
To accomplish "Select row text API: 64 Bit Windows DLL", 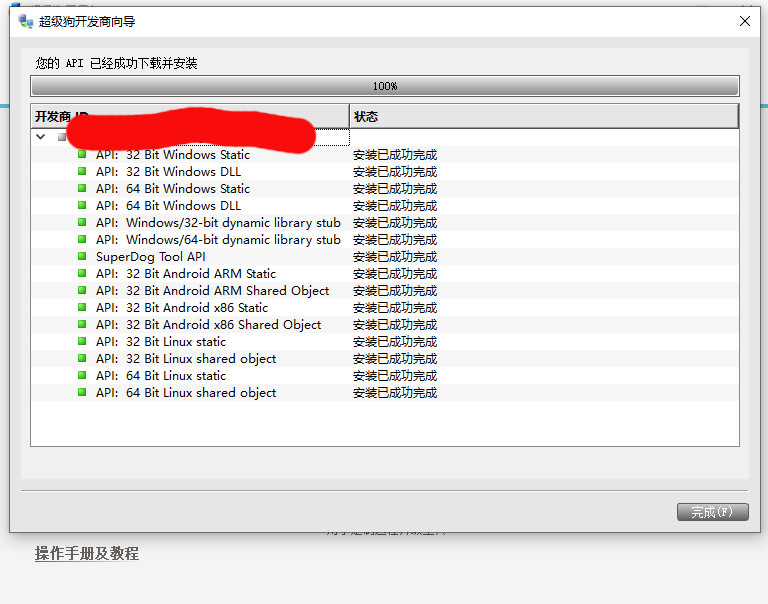I will point(168,206).
